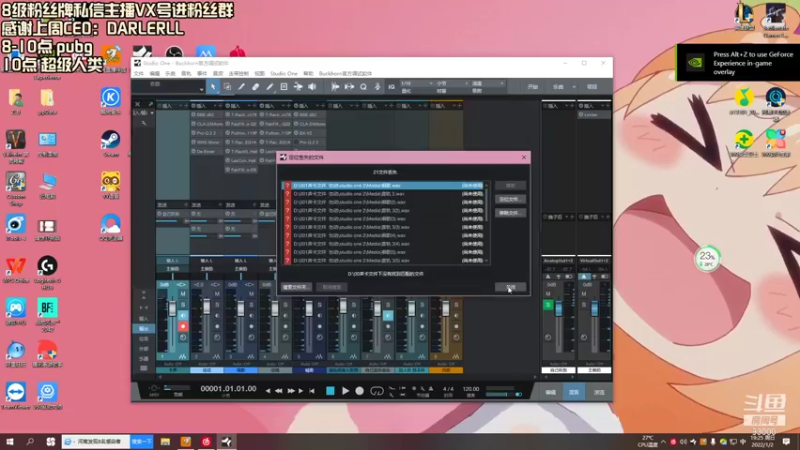This screenshot has height=450, width=800.
Task: Open File Explorer from the taskbar
Action: click(165, 442)
